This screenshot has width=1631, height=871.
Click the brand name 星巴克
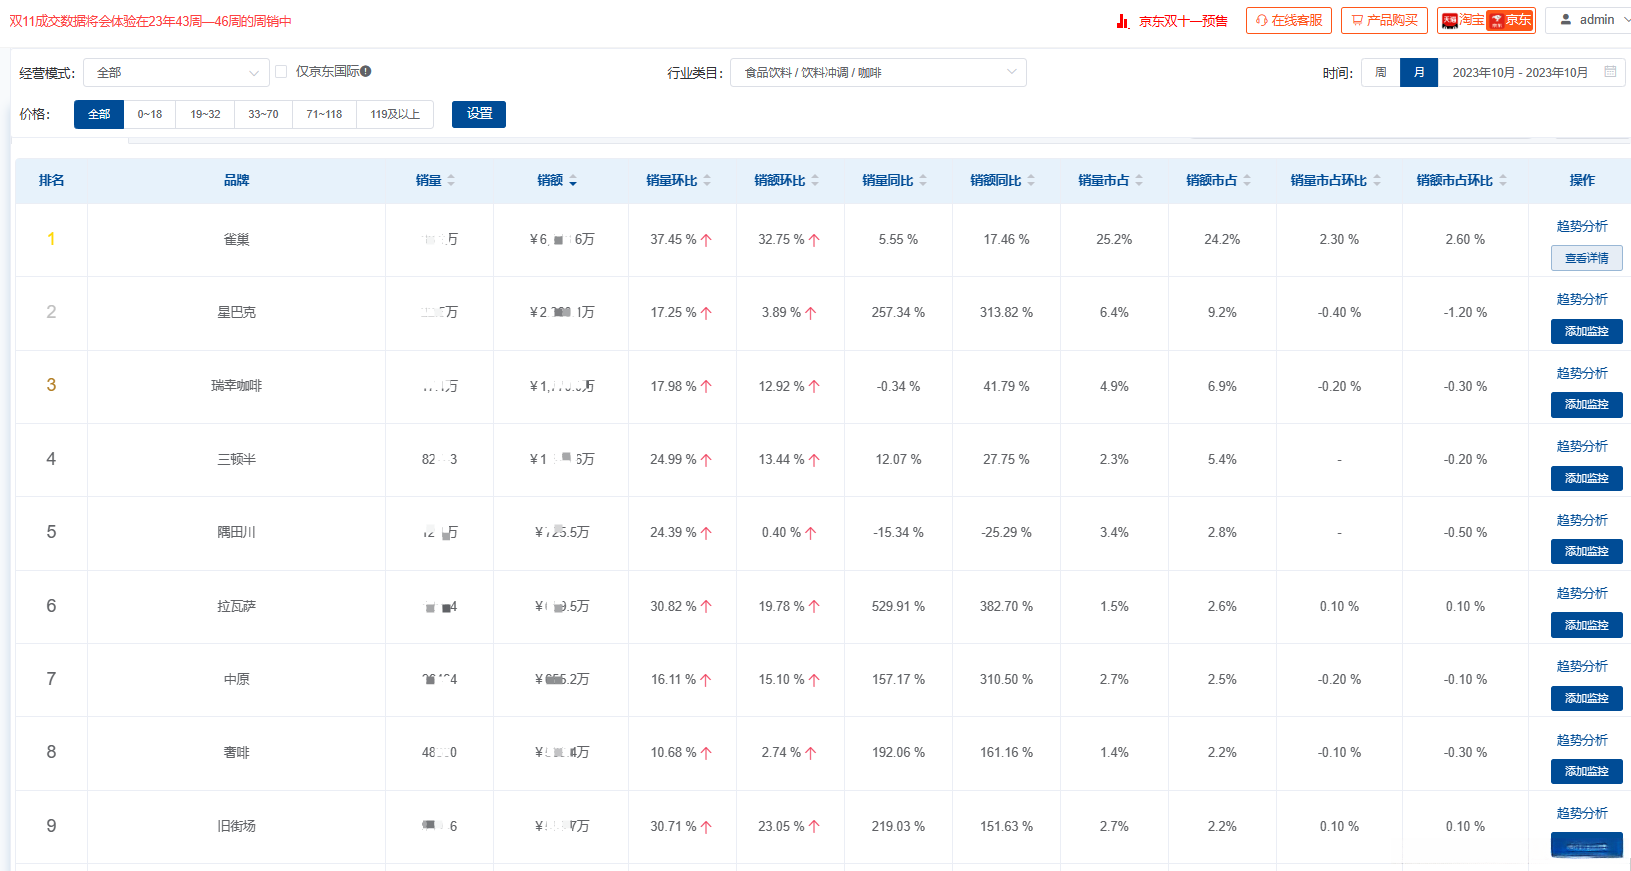pyautogui.click(x=237, y=312)
